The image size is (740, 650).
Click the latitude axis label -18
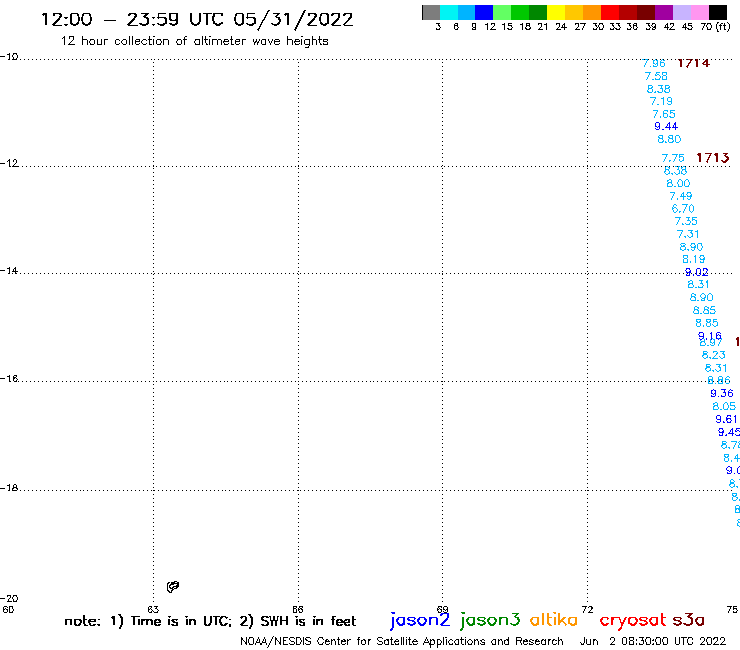[9, 488]
